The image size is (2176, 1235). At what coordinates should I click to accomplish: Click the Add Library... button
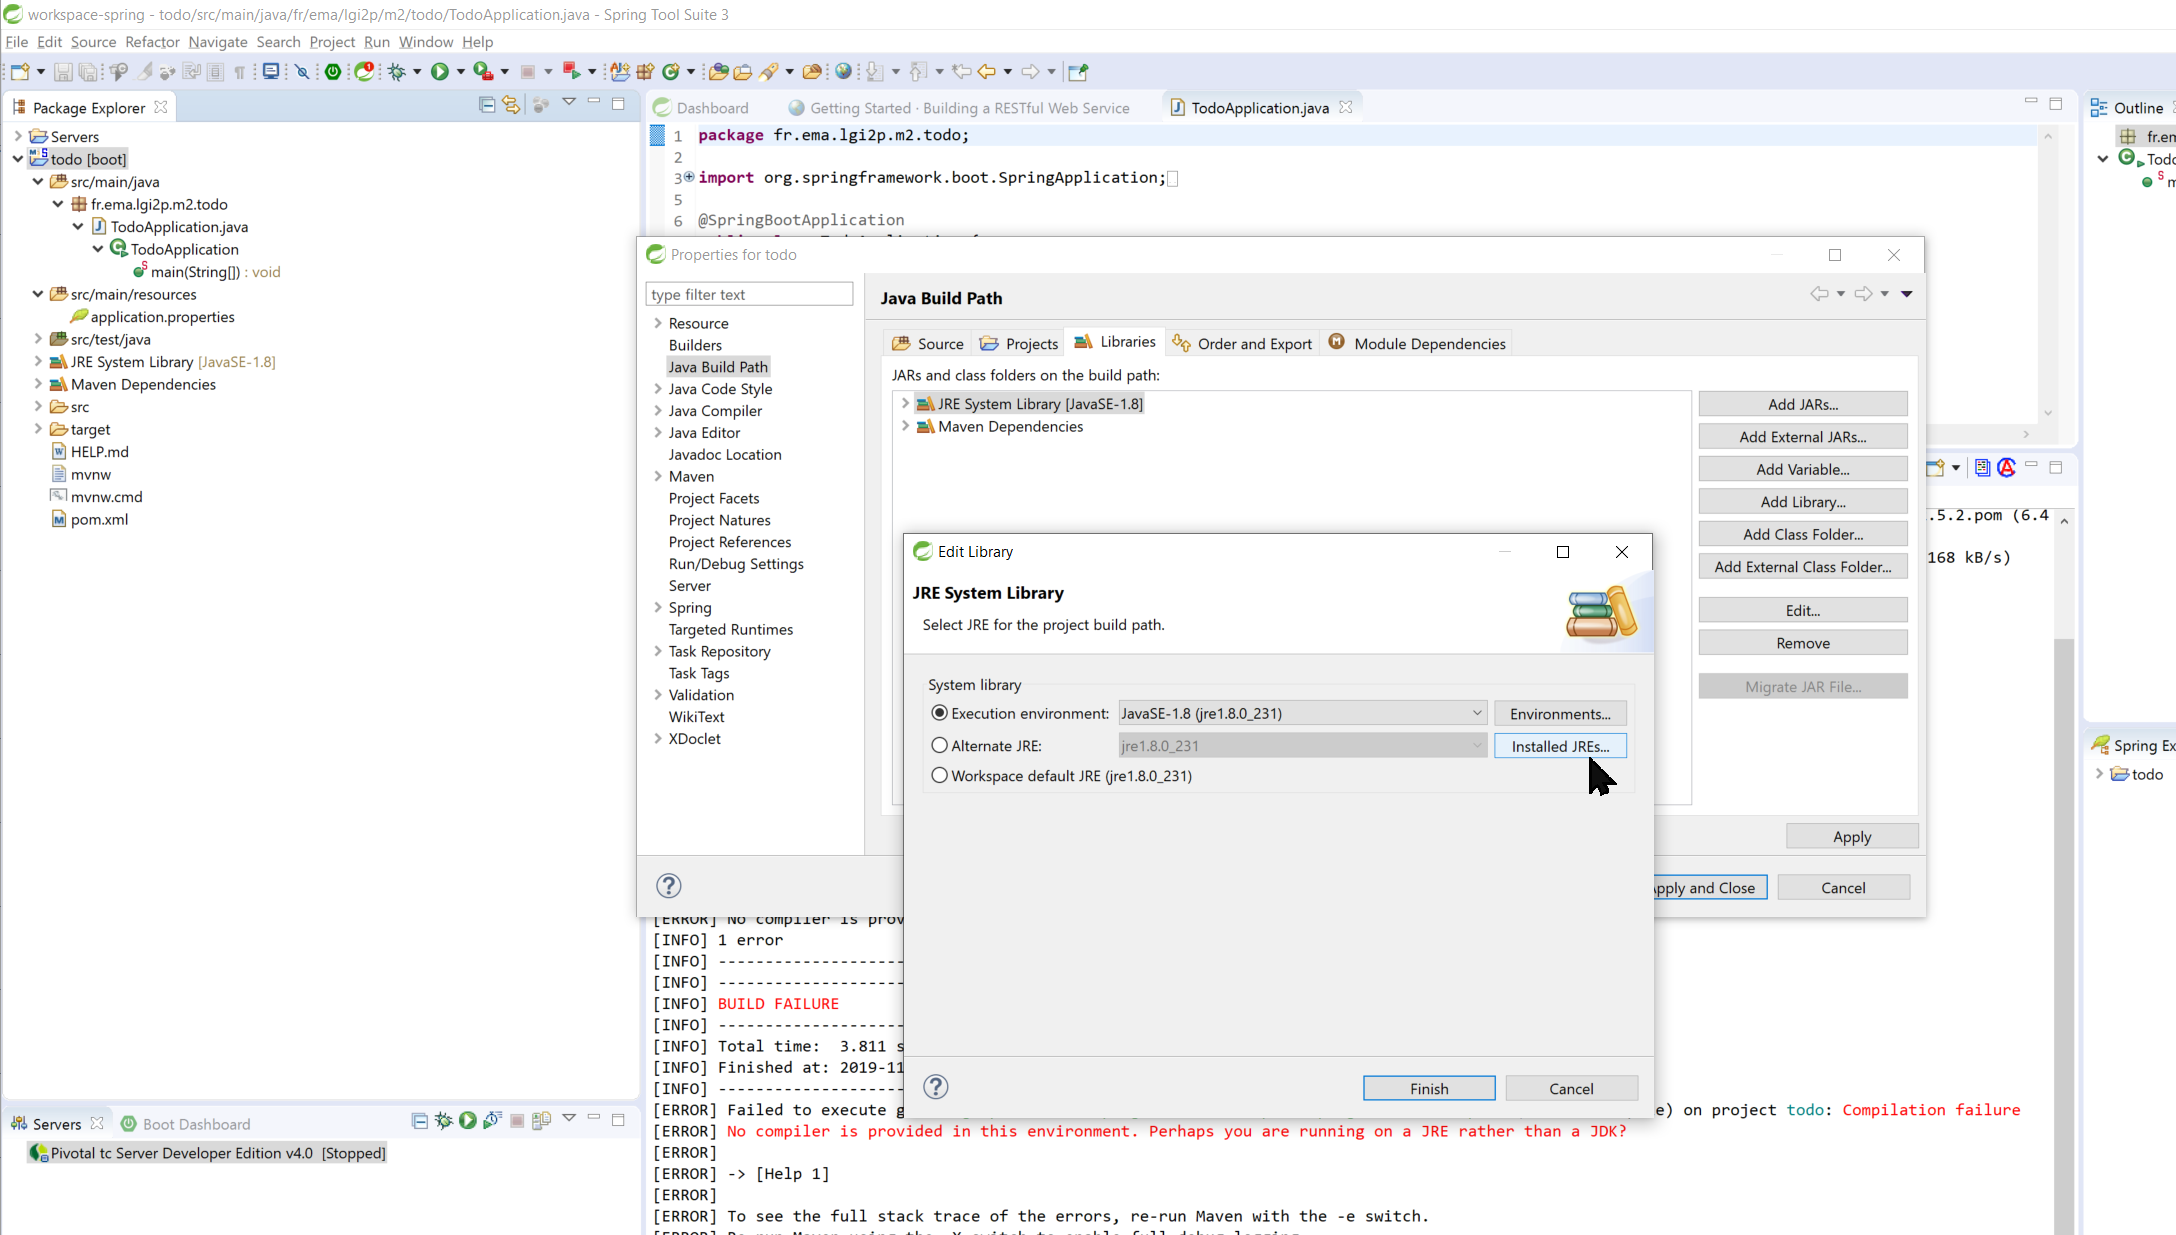pyautogui.click(x=1802, y=501)
